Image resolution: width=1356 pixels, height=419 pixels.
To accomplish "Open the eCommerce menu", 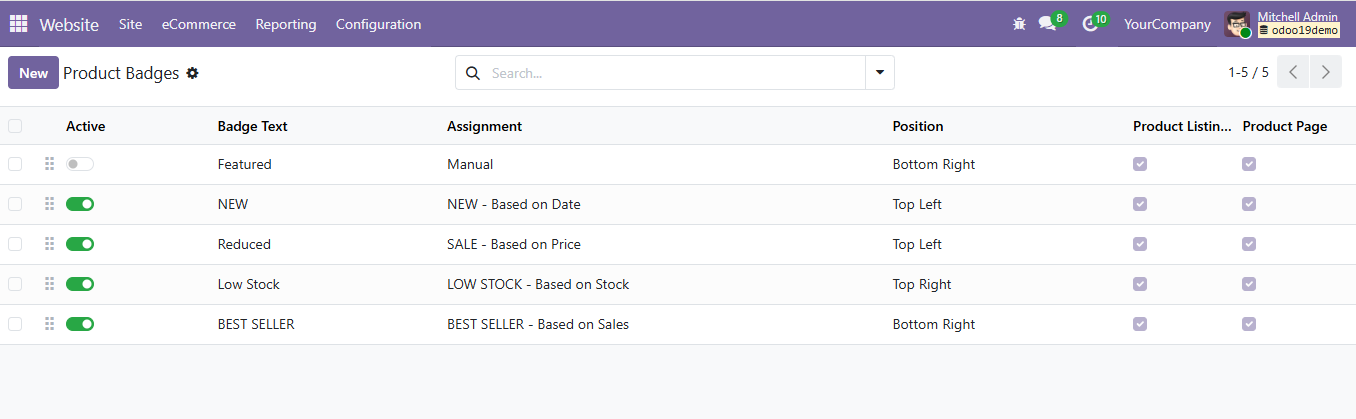I will [199, 24].
